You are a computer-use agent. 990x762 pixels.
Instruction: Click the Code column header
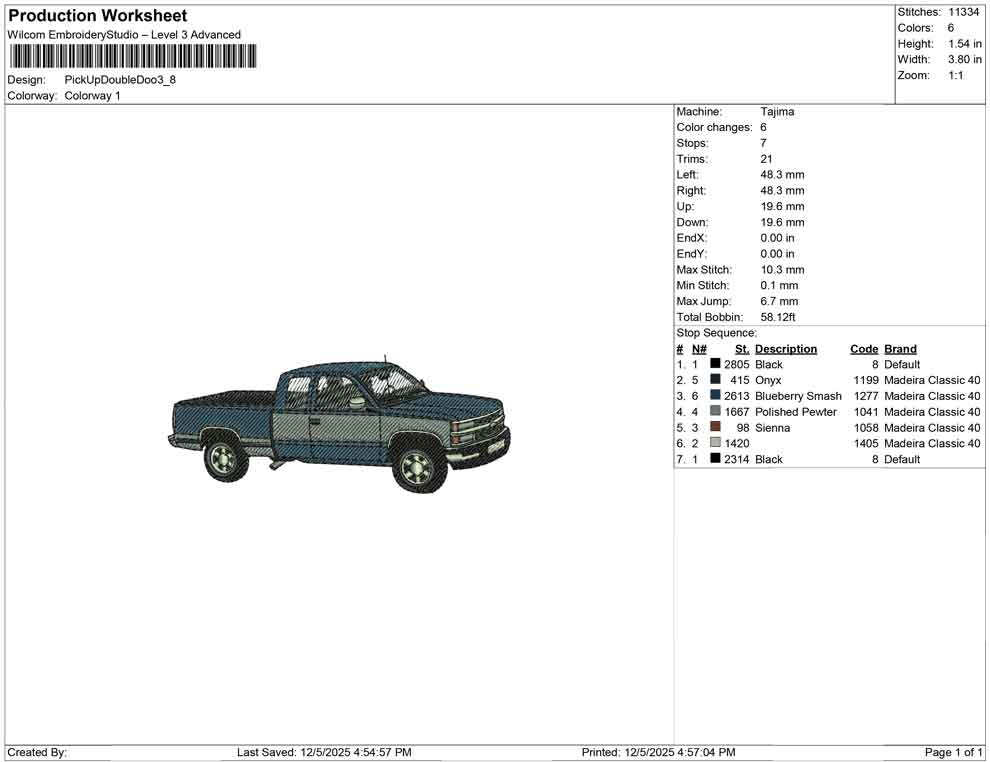pos(864,348)
